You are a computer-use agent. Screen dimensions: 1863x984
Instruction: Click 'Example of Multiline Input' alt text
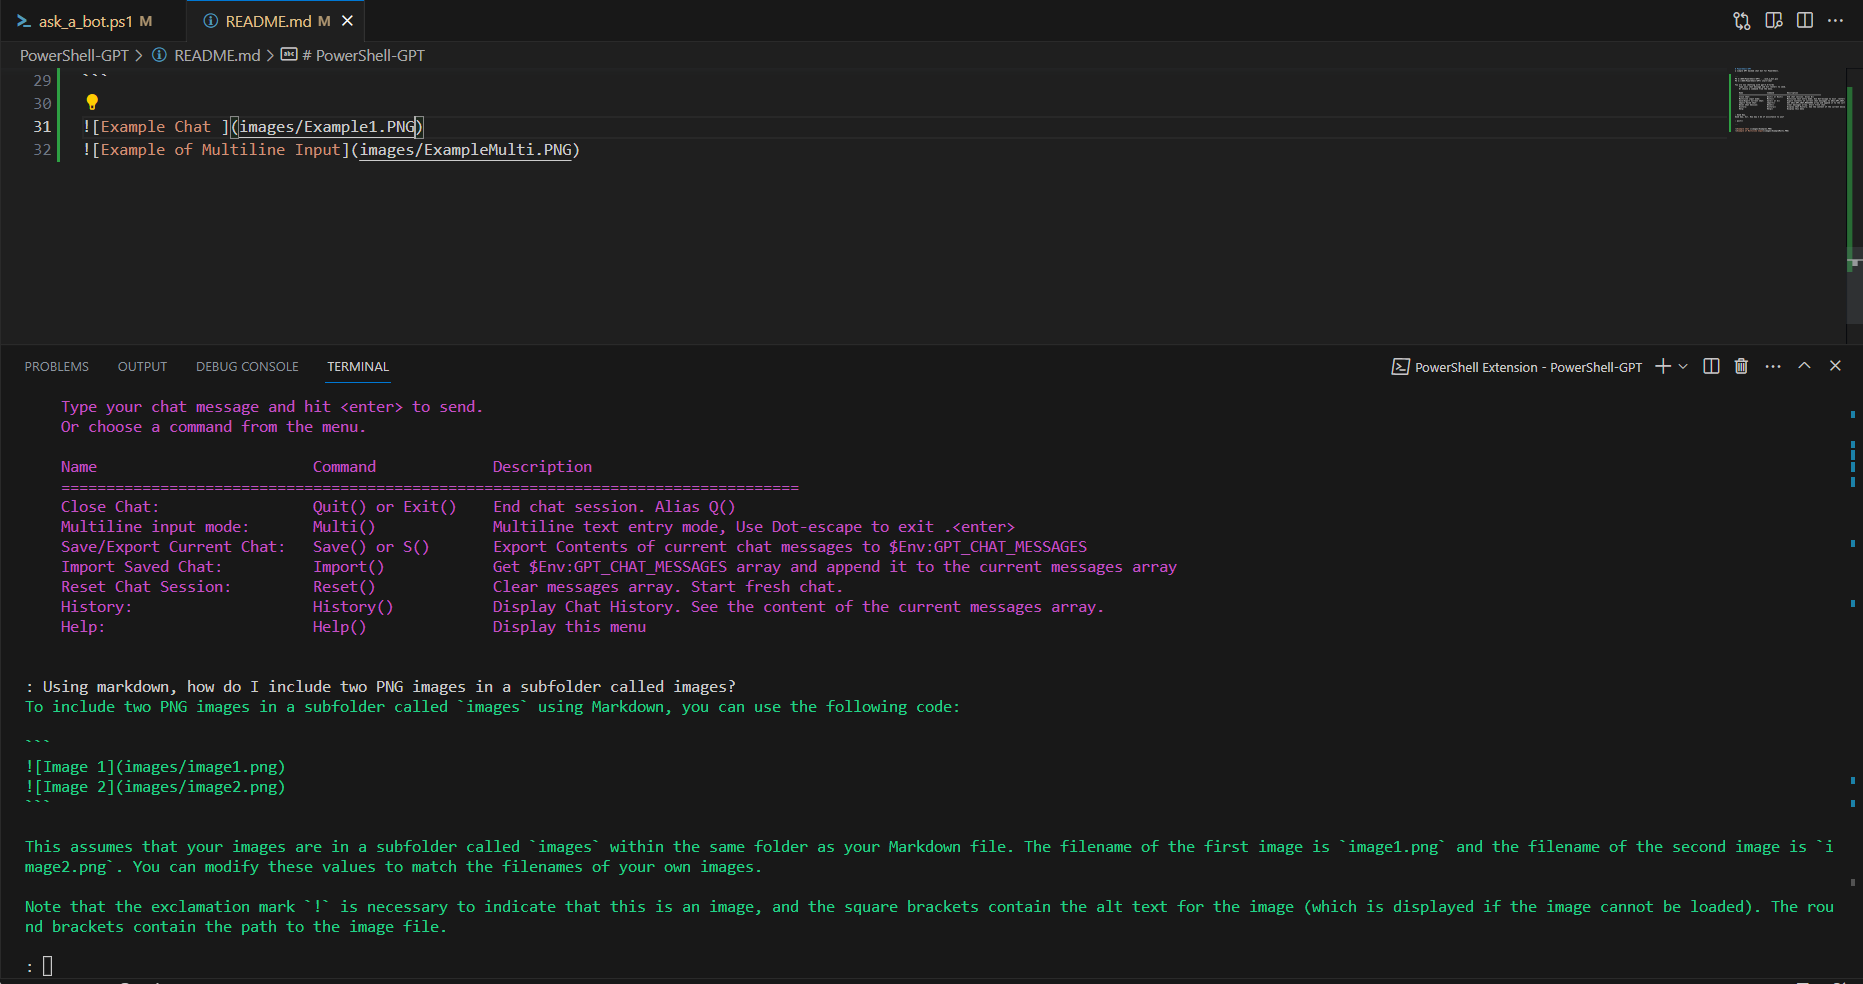(220, 150)
